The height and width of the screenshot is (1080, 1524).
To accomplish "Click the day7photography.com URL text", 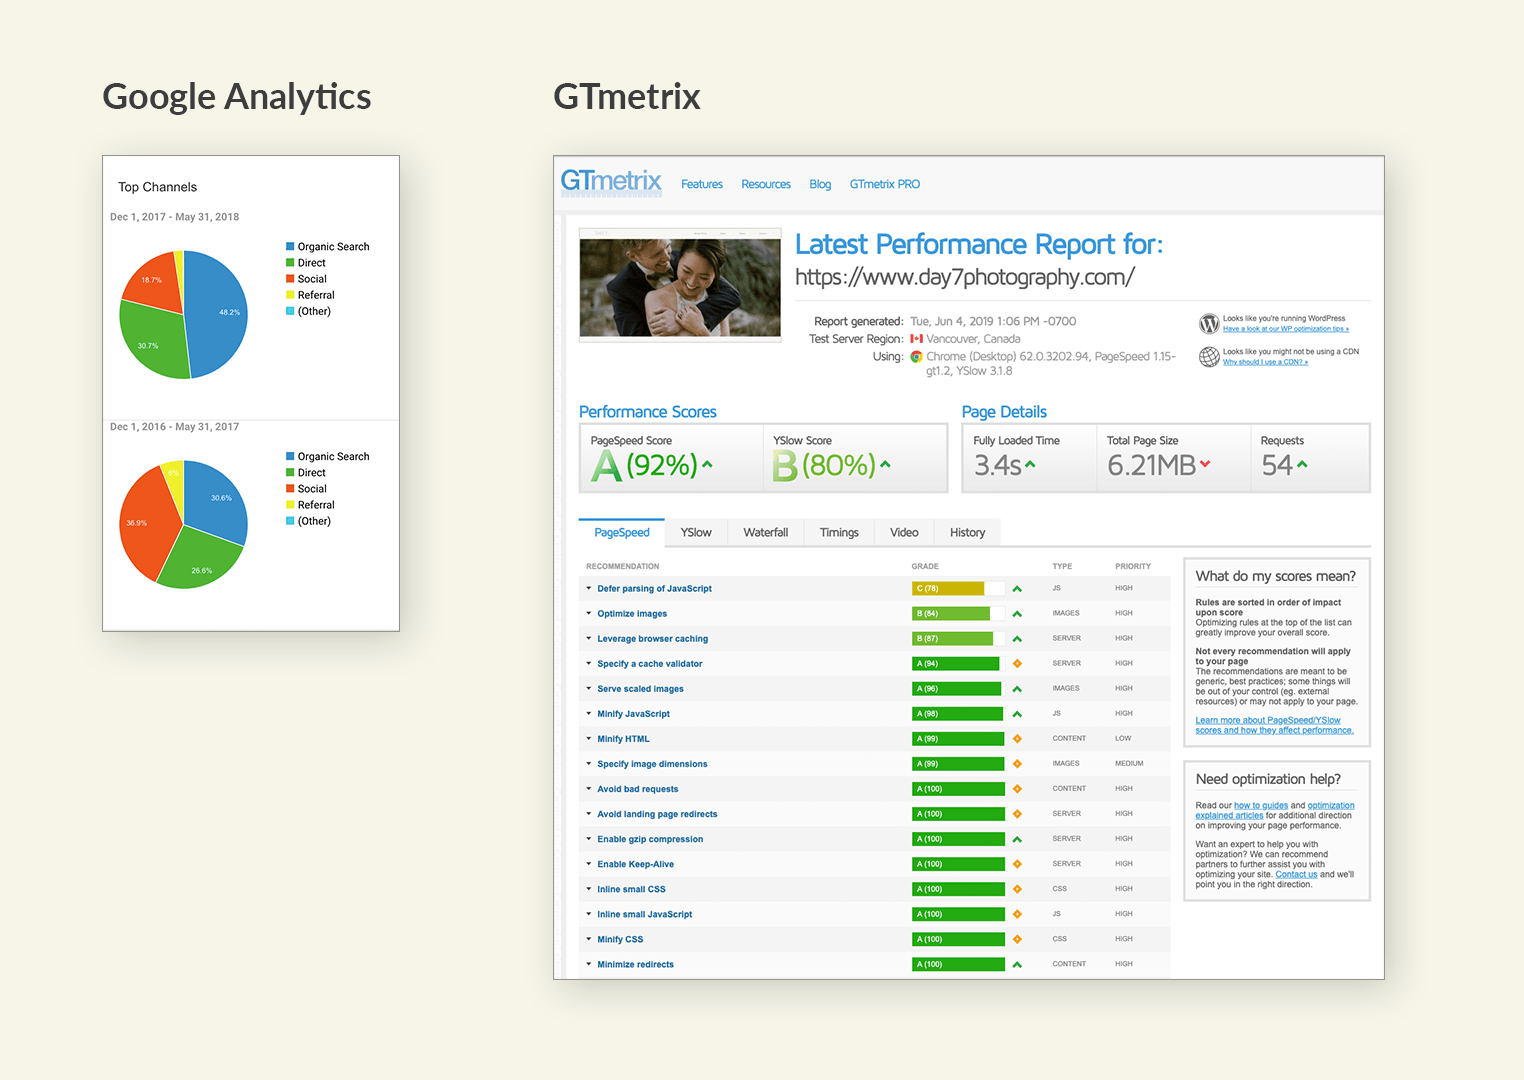I will click(964, 277).
